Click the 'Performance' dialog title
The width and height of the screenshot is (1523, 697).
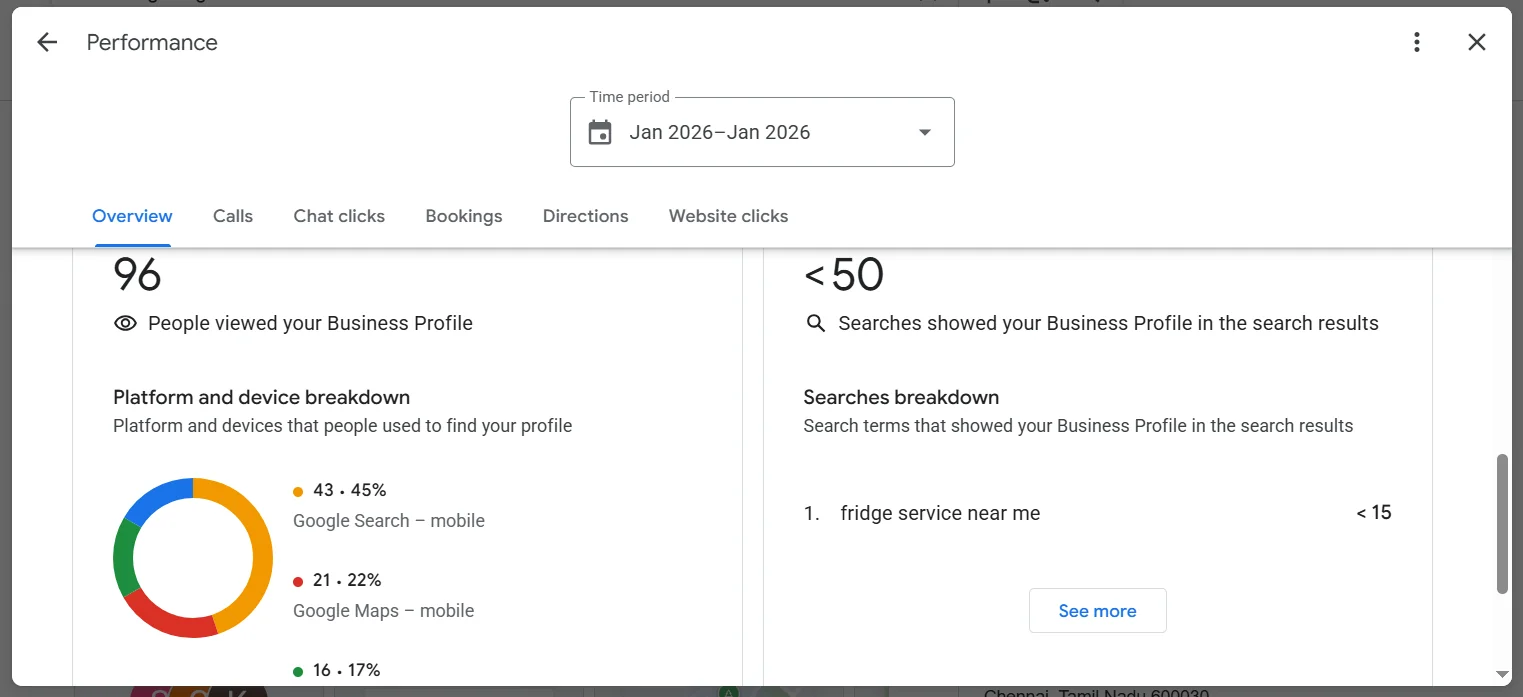[x=152, y=42]
